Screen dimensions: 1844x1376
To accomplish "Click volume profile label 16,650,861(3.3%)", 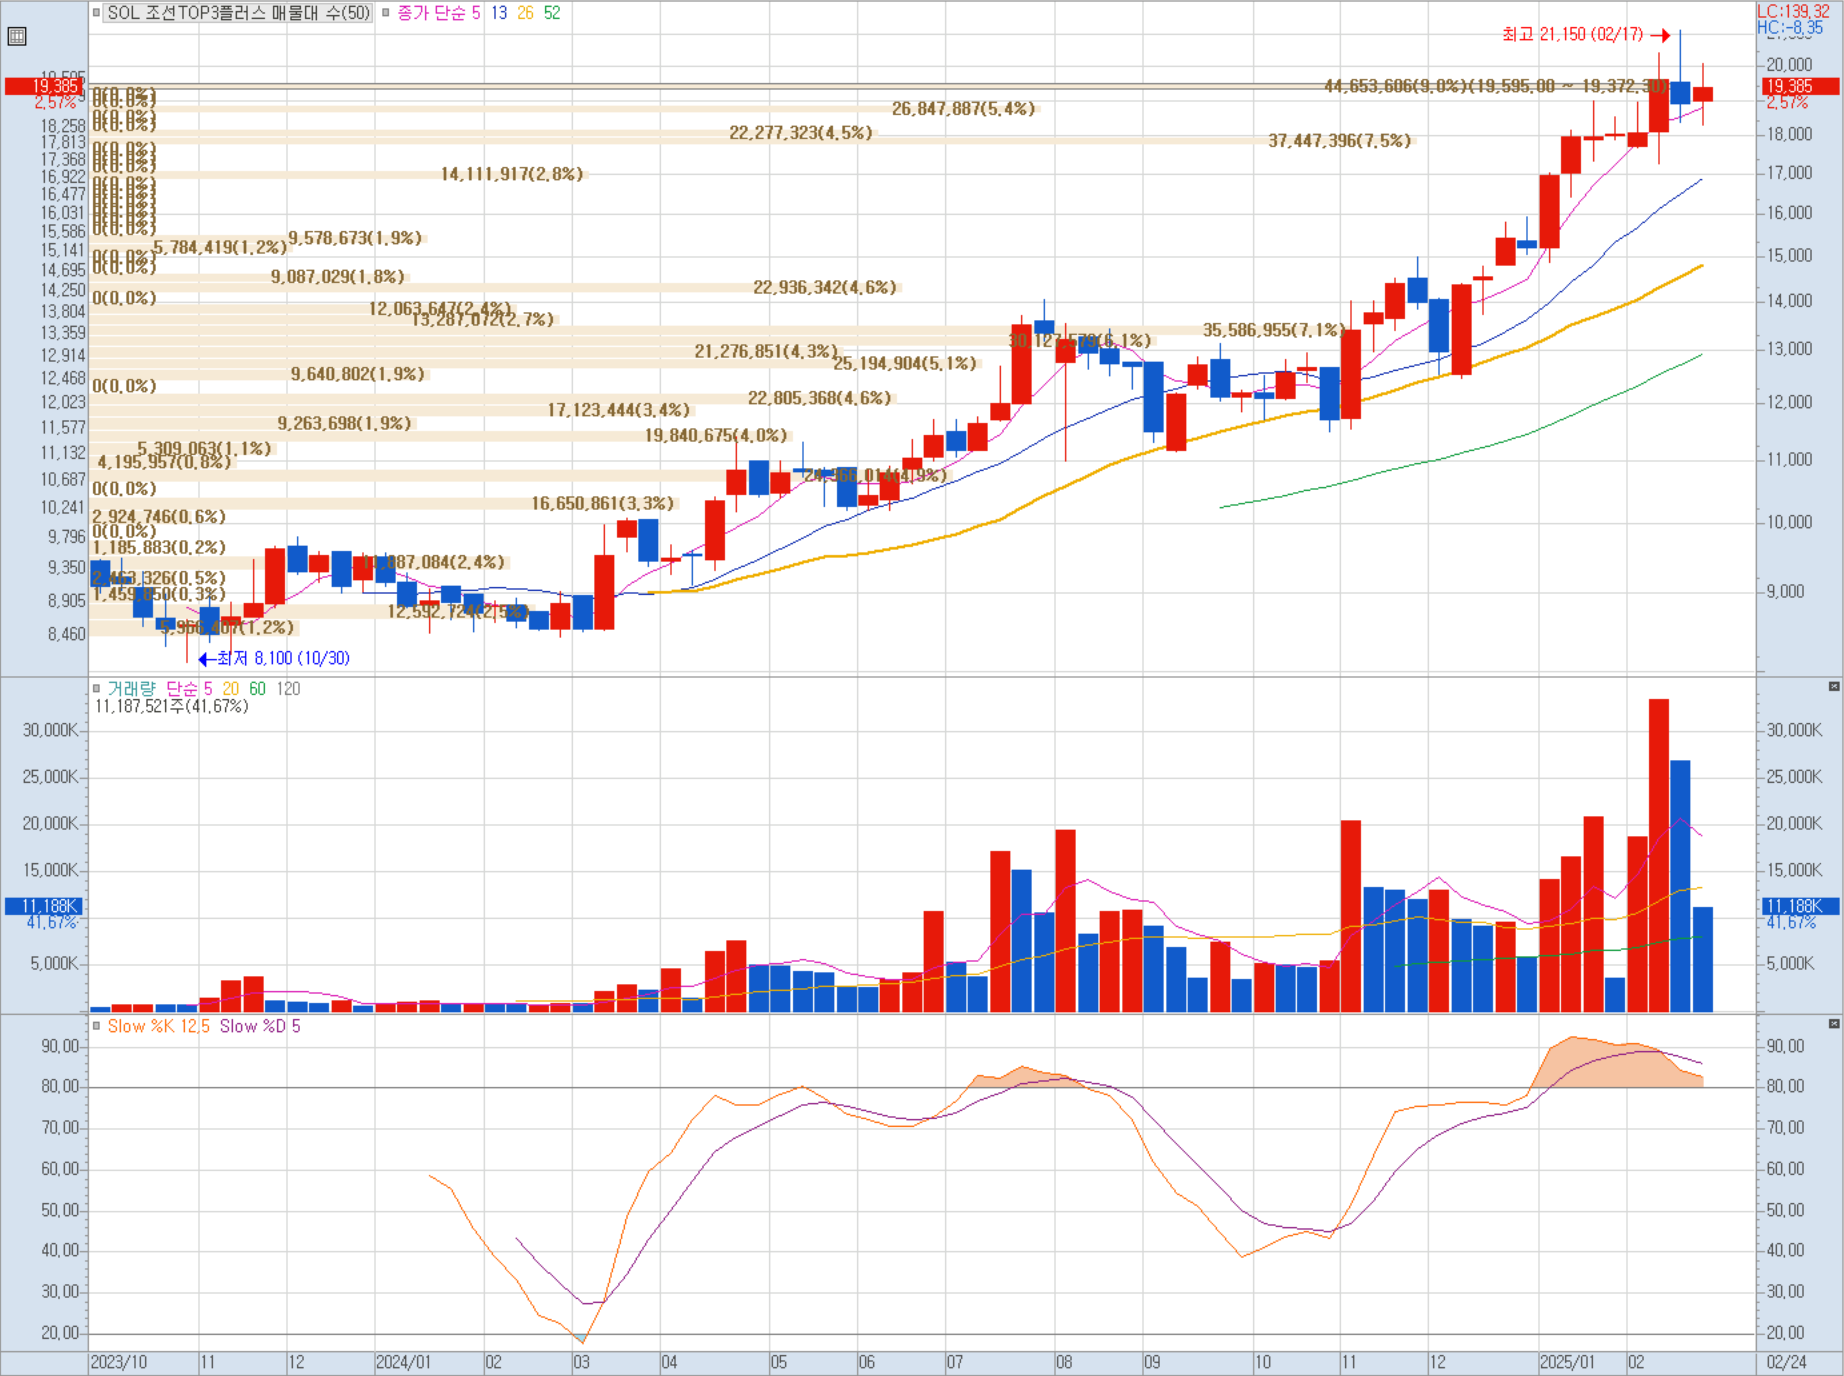I will 603,504.
